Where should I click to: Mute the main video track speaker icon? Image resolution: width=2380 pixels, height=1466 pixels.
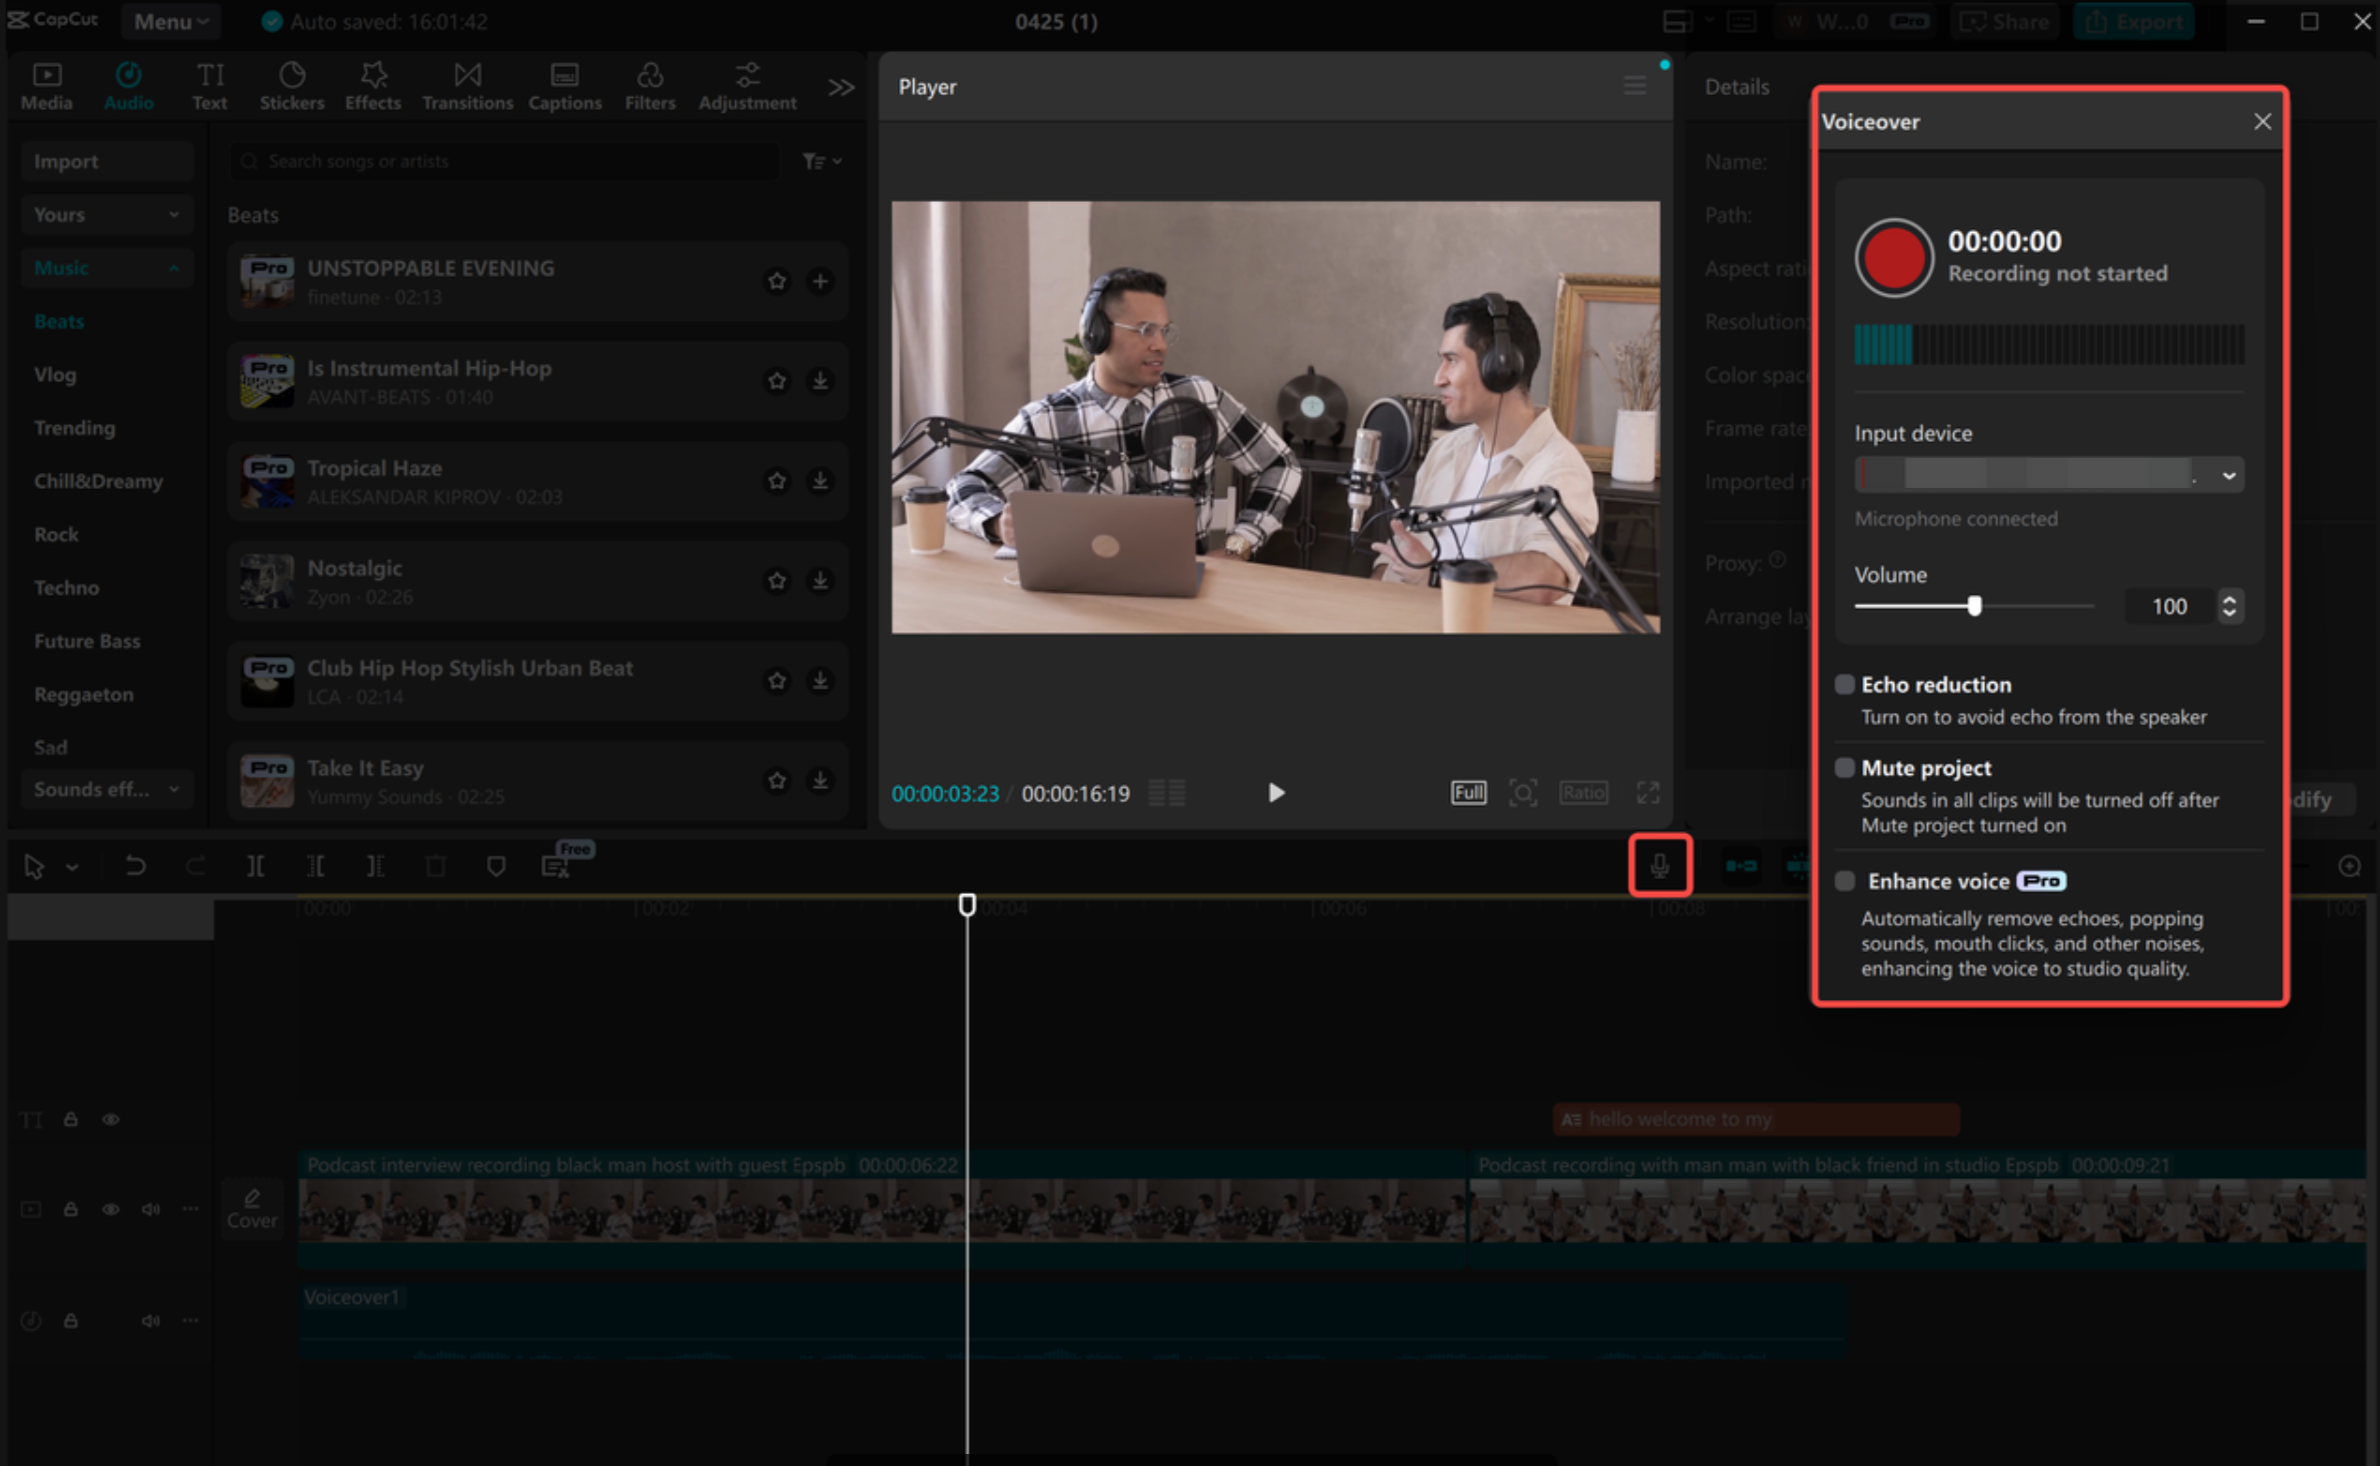(x=150, y=1209)
